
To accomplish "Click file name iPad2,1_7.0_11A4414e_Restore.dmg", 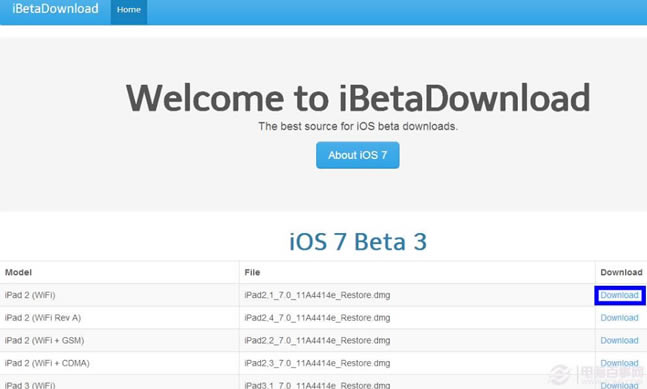I will tap(317, 295).
